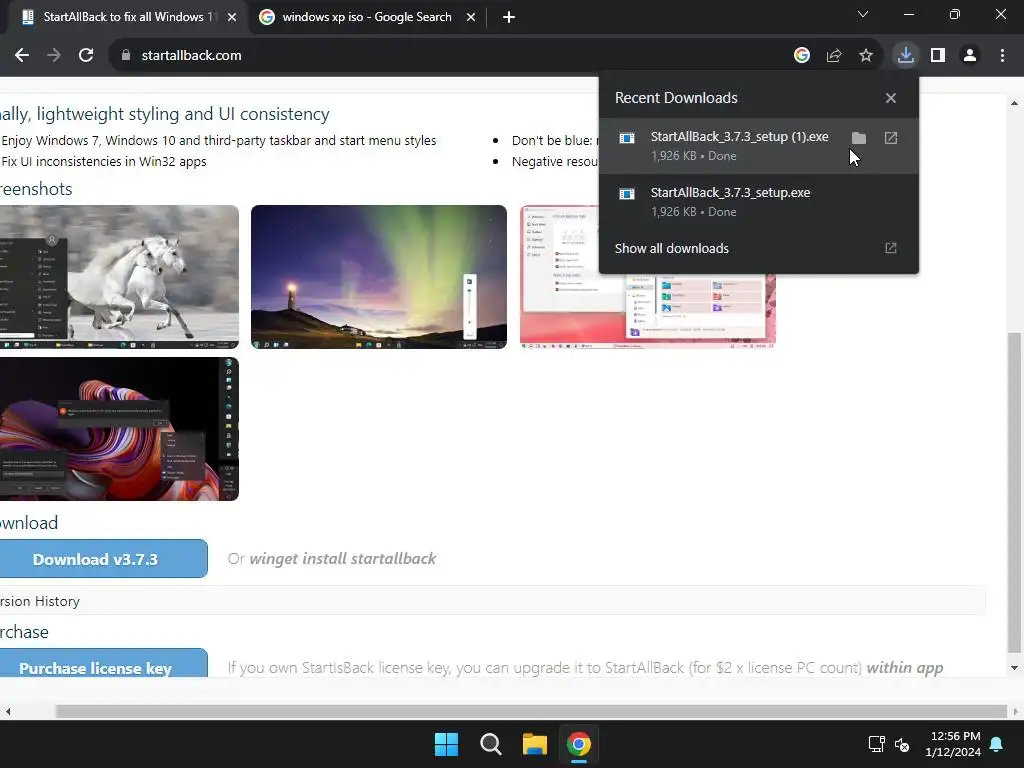The width and height of the screenshot is (1024, 768).
Task: Click the vertical scrollbar thumb
Action: (1014, 492)
